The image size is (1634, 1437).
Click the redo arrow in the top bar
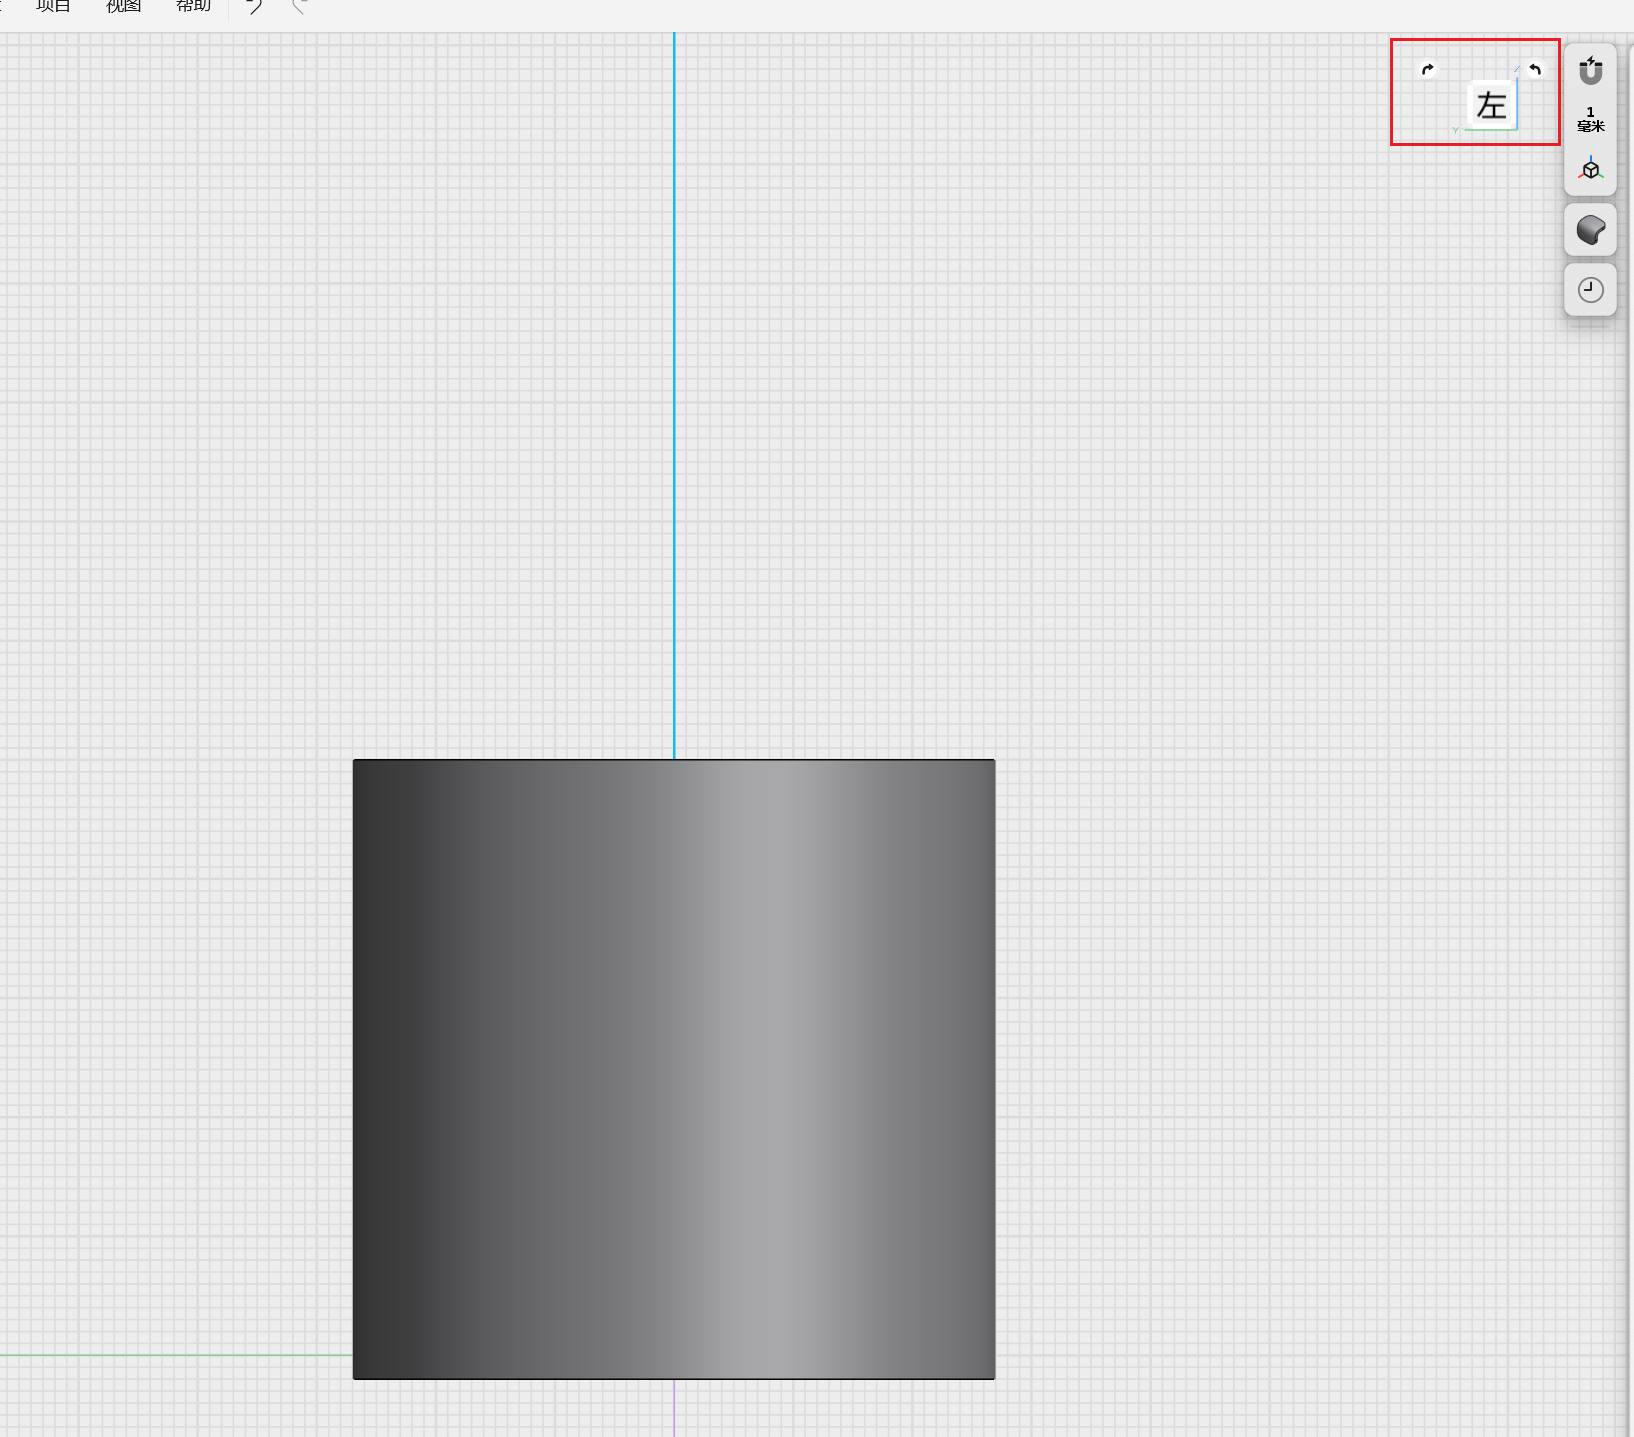tap(299, 7)
